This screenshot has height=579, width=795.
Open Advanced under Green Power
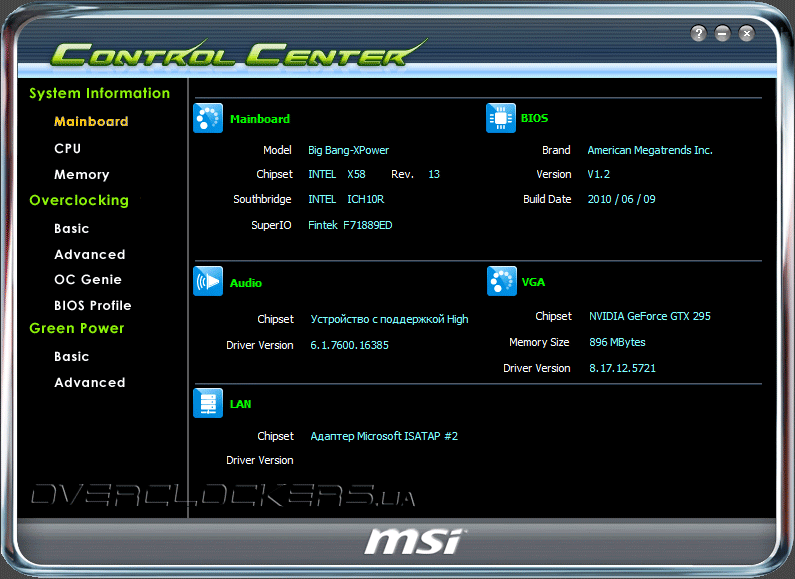point(90,382)
